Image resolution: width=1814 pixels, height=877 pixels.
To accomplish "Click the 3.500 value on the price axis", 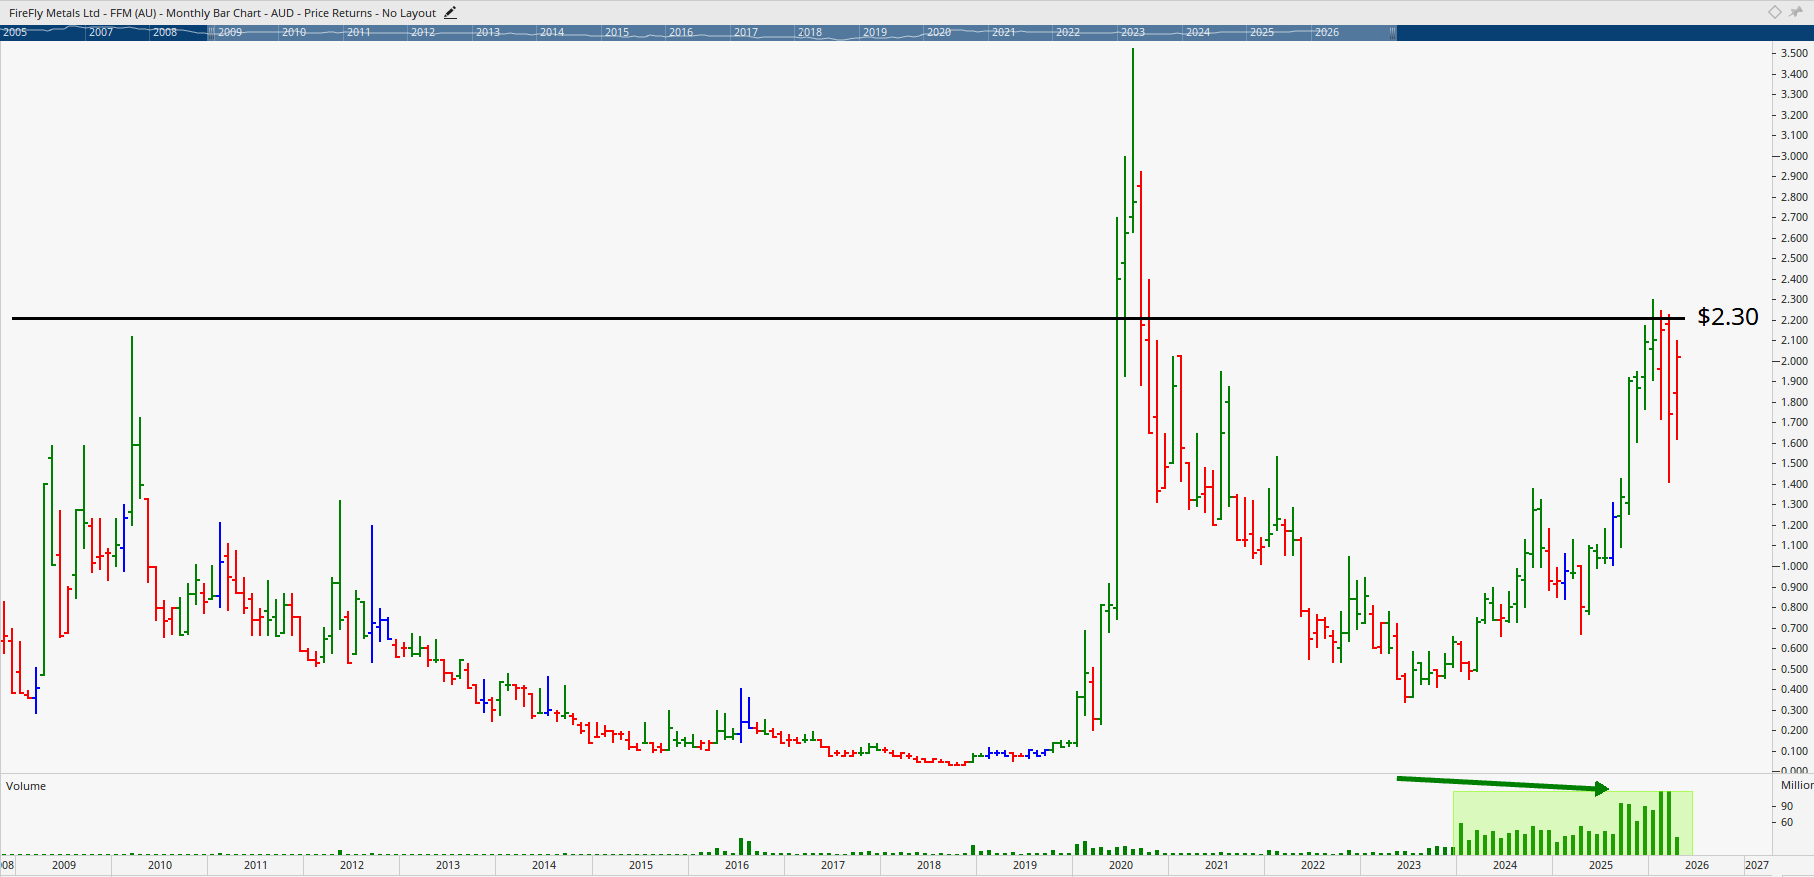I will 1794,53.
